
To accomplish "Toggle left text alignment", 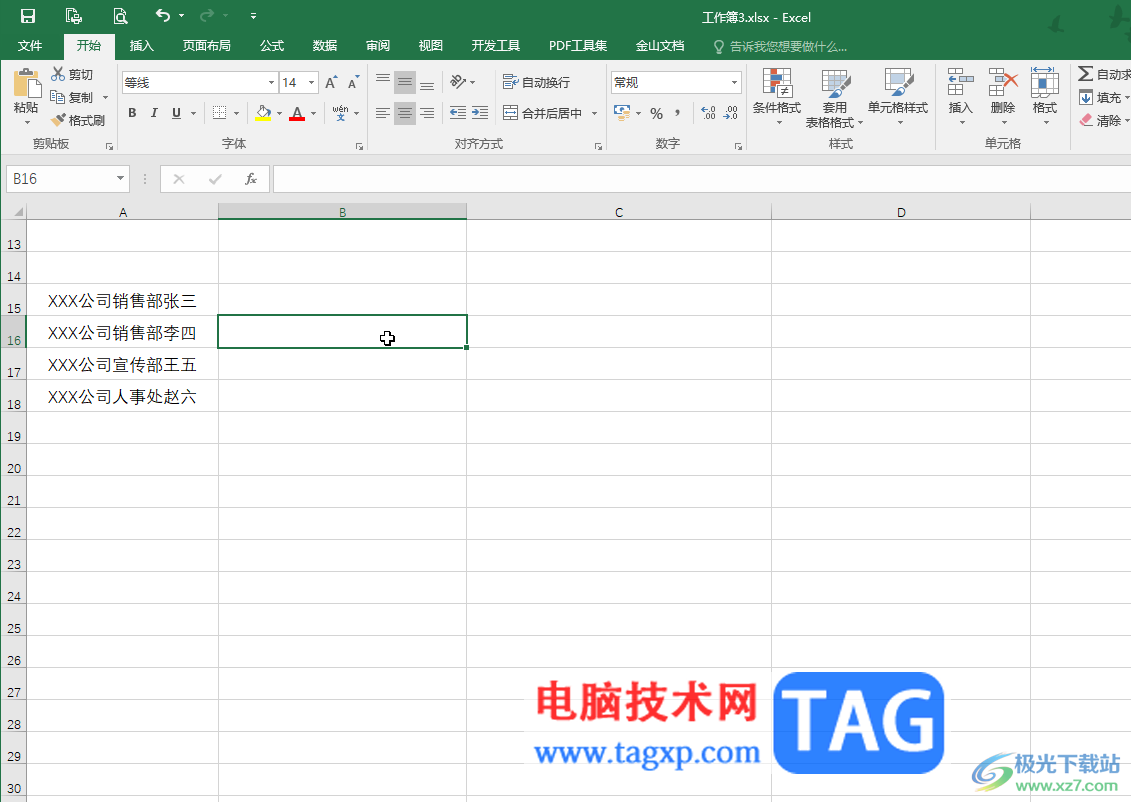I will pyautogui.click(x=383, y=113).
